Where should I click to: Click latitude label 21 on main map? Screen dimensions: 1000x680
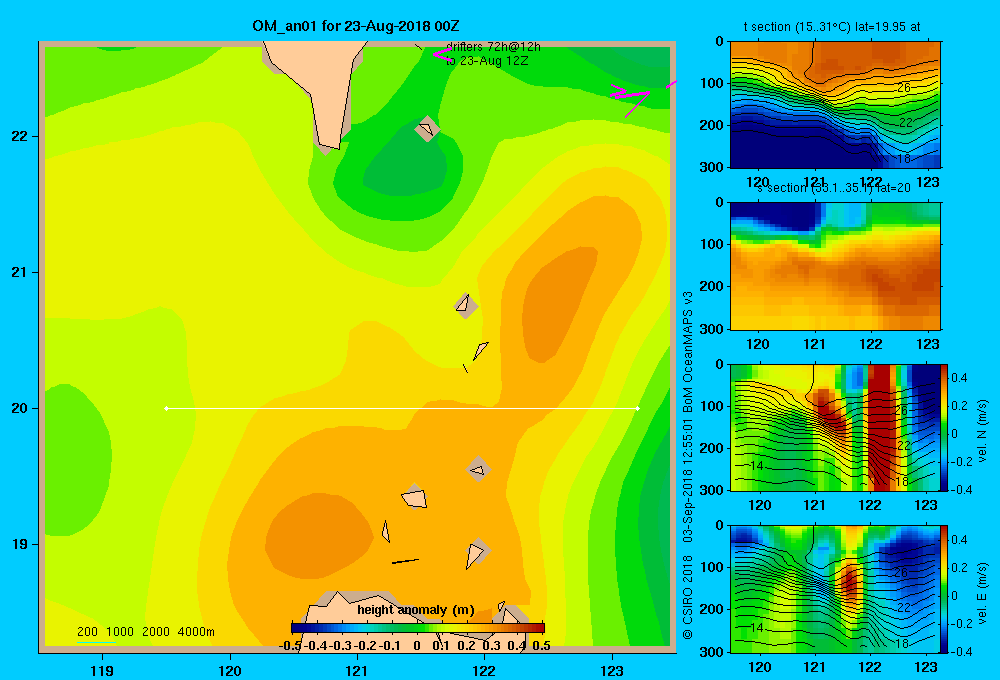point(20,272)
